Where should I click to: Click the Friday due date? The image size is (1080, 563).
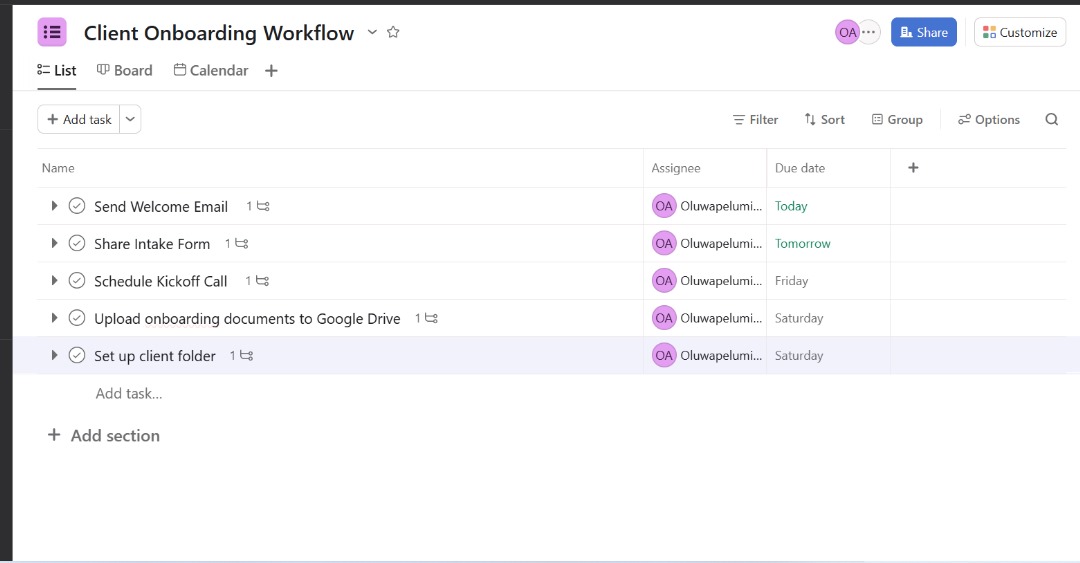click(791, 280)
